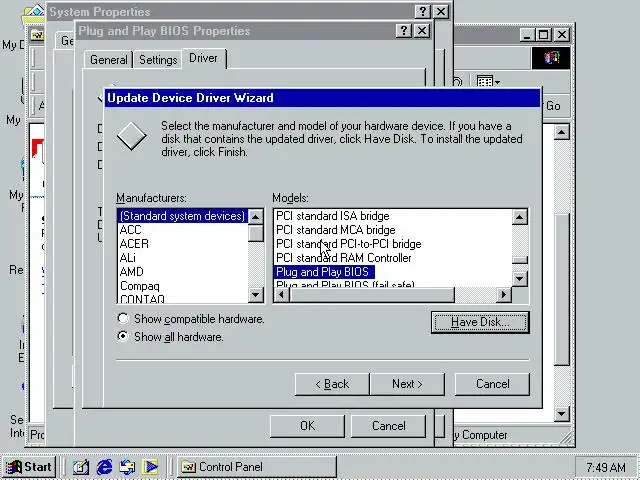
Task: Click Models list horizontal scroll left arrow
Action: point(282,294)
